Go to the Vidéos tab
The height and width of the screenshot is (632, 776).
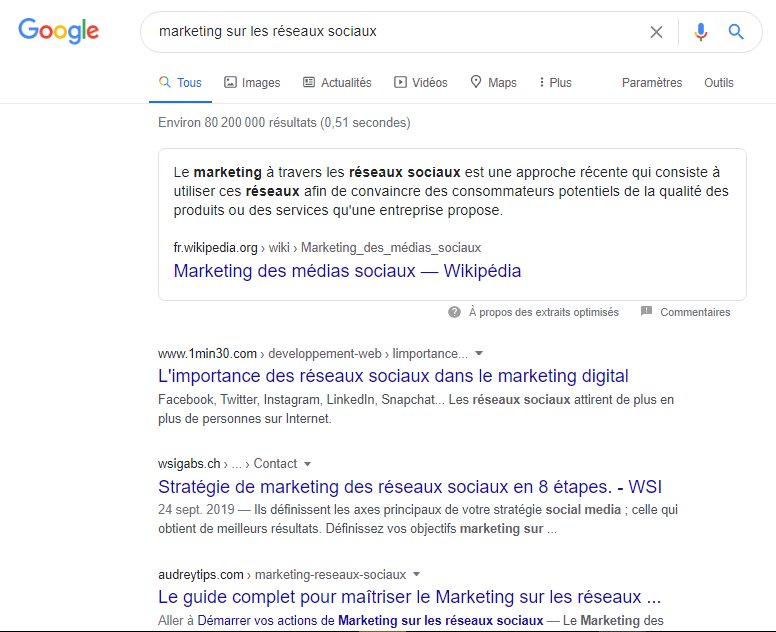point(421,83)
